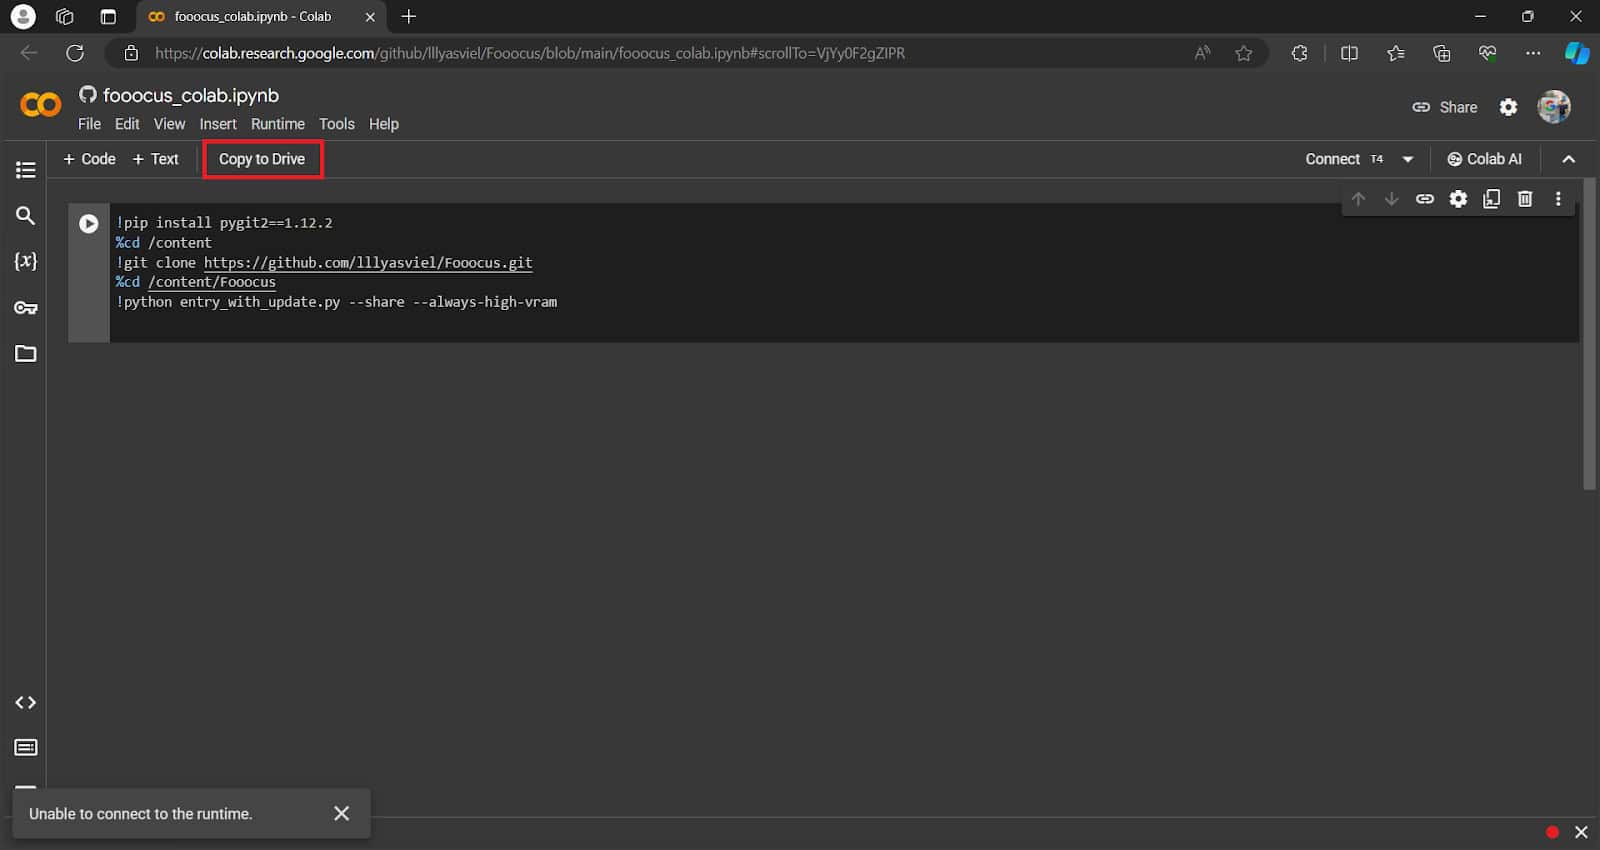Viewport: 1600px width, 850px height.
Task: Open Edge workspaces icon
Action: pyautogui.click(x=65, y=17)
